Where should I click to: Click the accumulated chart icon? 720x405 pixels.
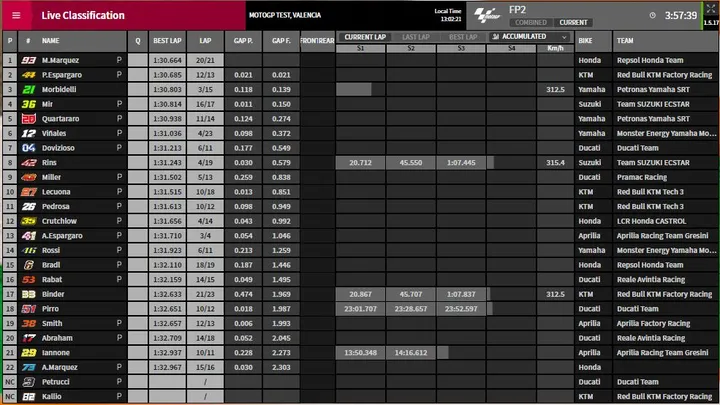coord(495,37)
